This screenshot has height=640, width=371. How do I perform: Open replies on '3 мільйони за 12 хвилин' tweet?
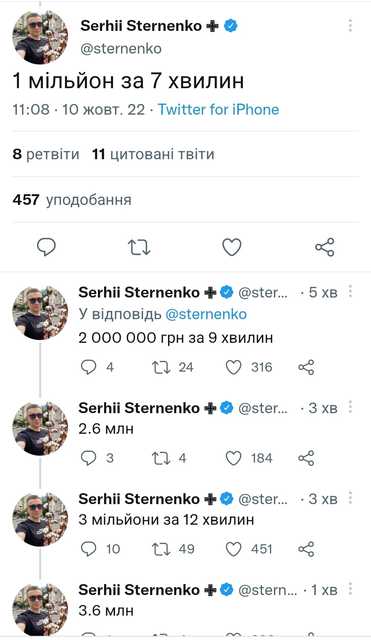(x=89, y=549)
